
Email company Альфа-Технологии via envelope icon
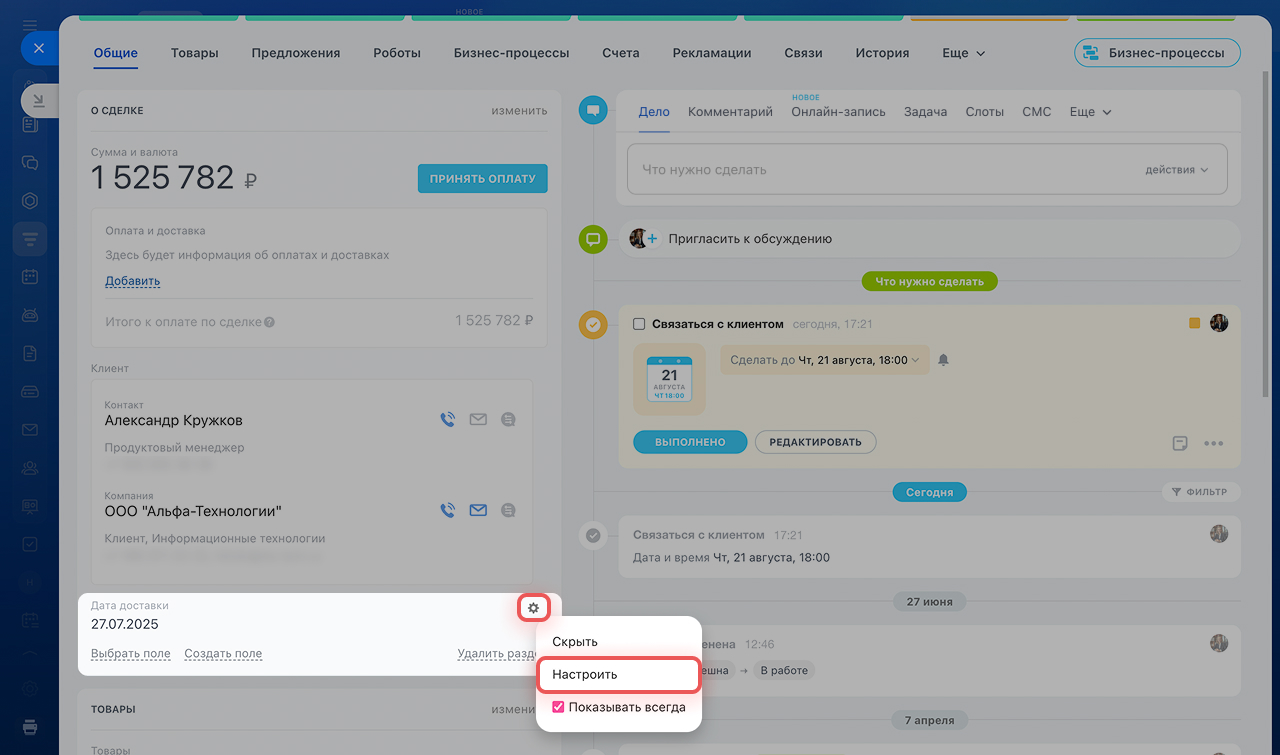tap(478, 510)
